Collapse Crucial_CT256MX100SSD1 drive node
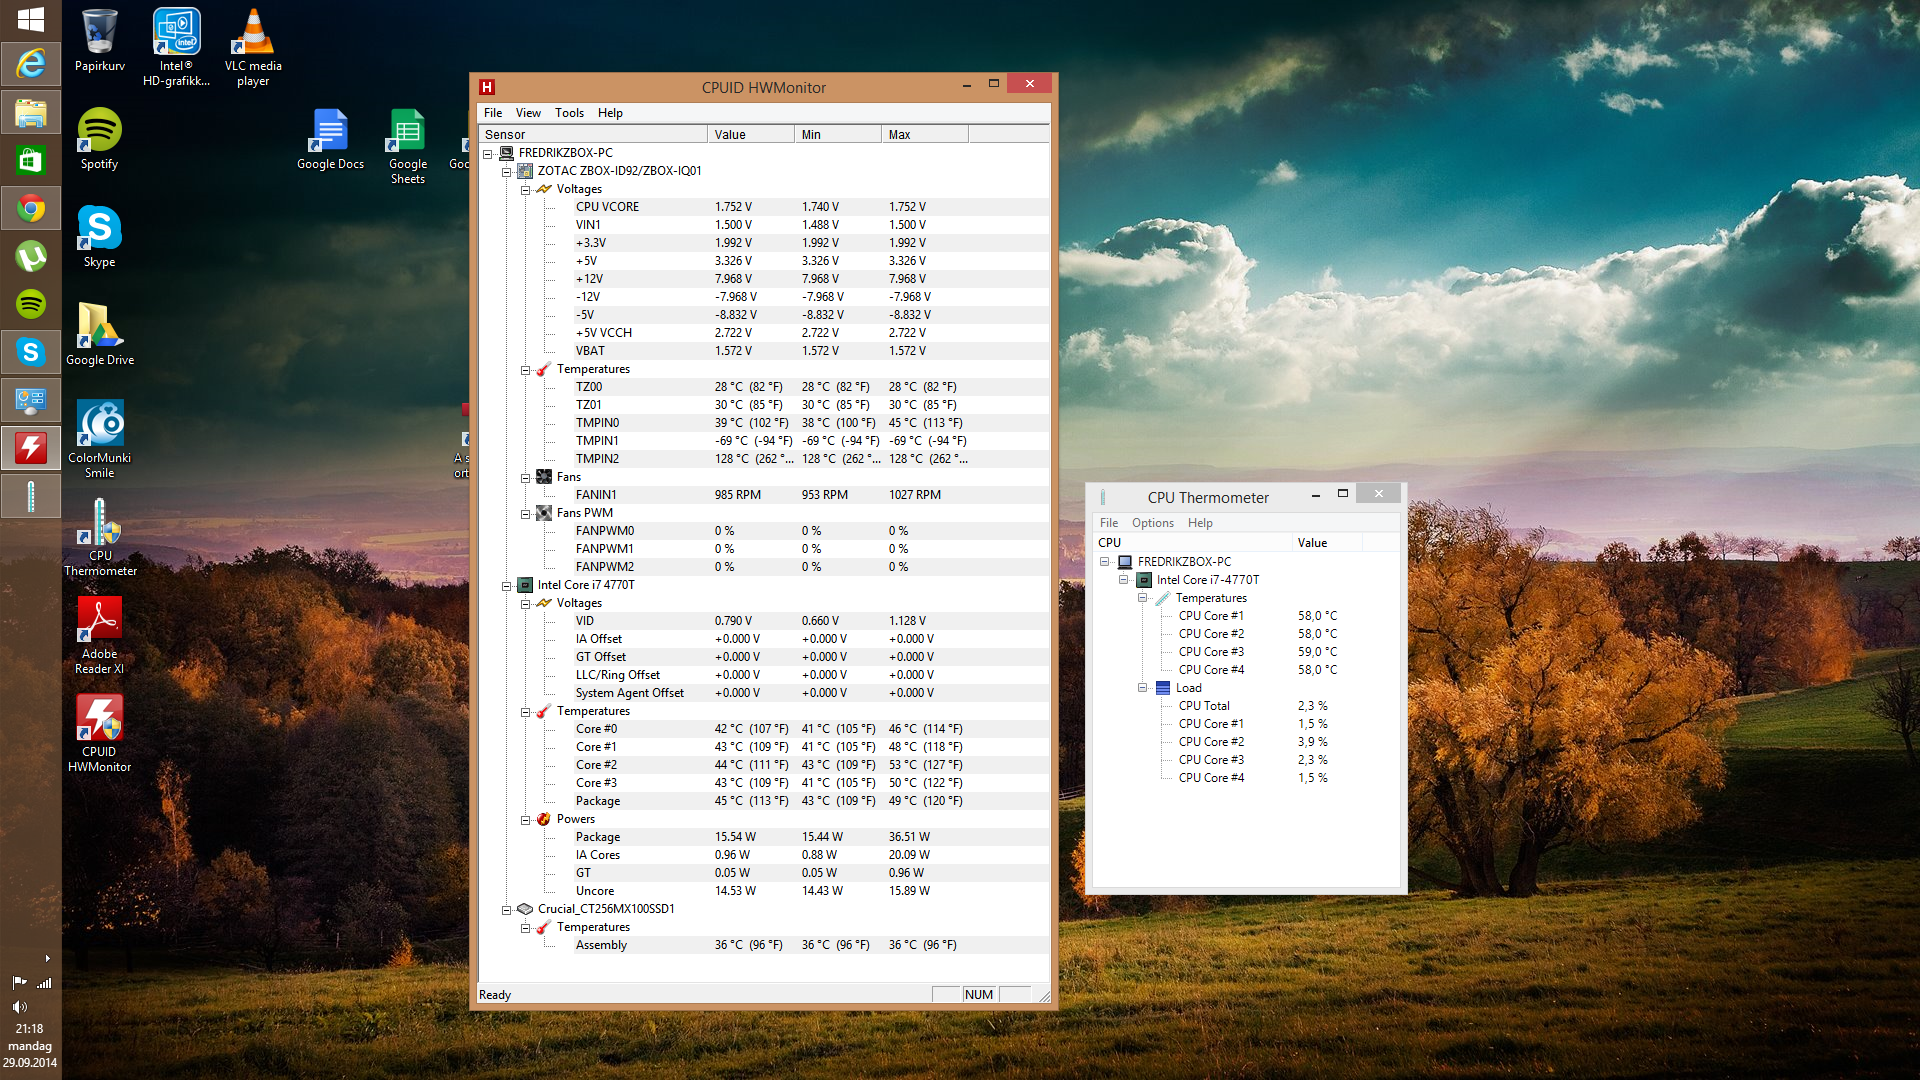Screen dimensions: 1920x1080 (x=507, y=910)
